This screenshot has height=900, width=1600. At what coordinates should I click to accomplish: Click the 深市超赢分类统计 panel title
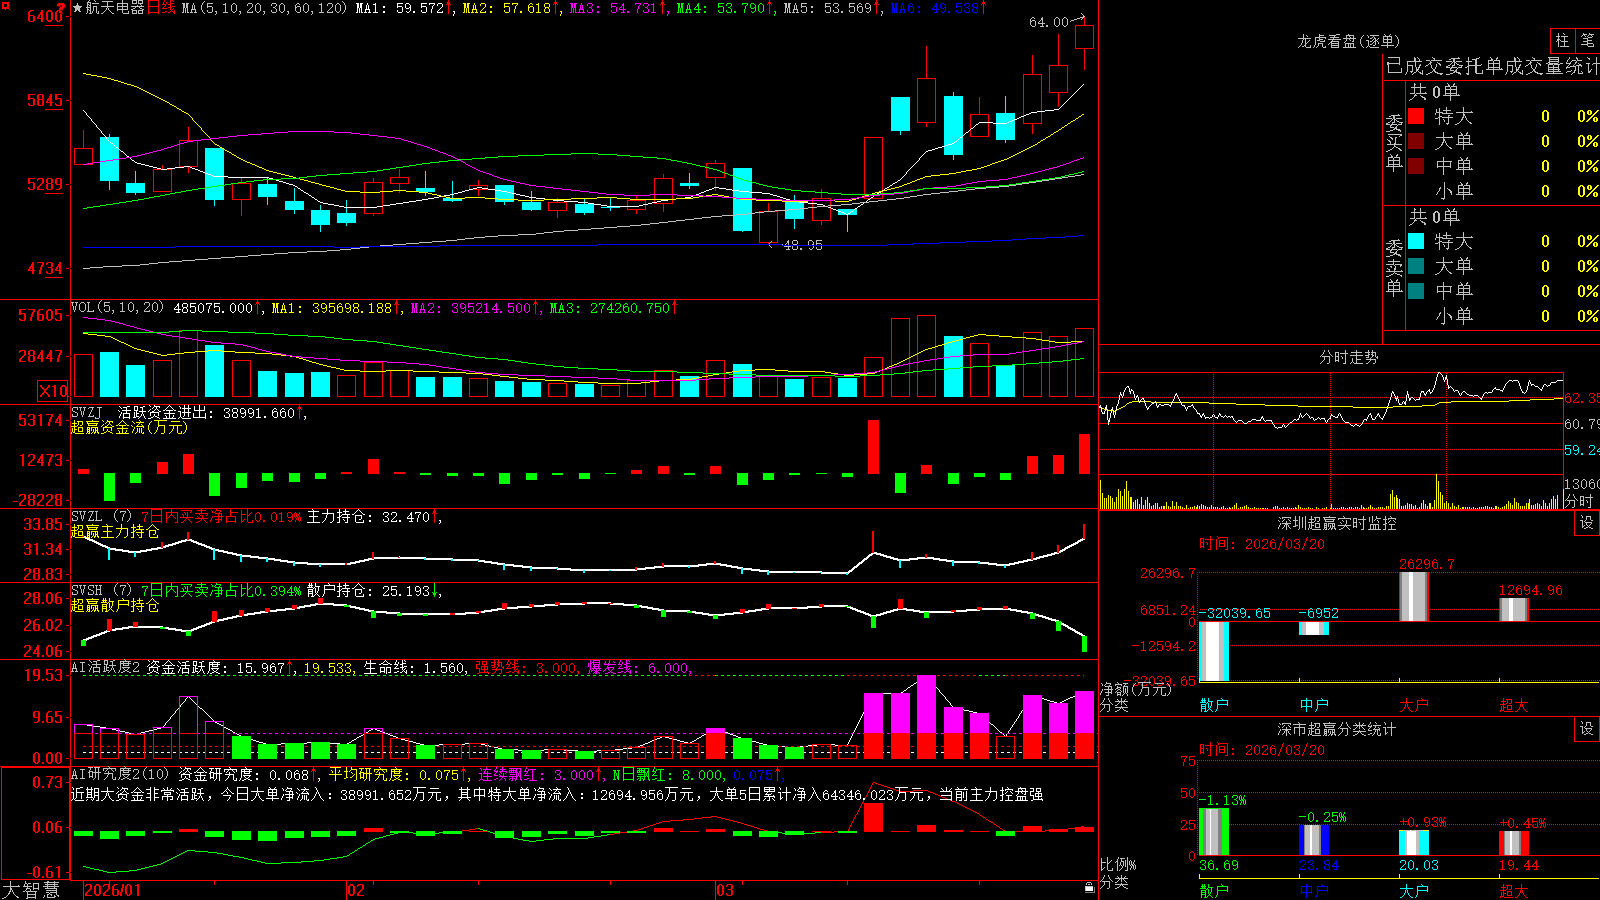point(1337,729)
